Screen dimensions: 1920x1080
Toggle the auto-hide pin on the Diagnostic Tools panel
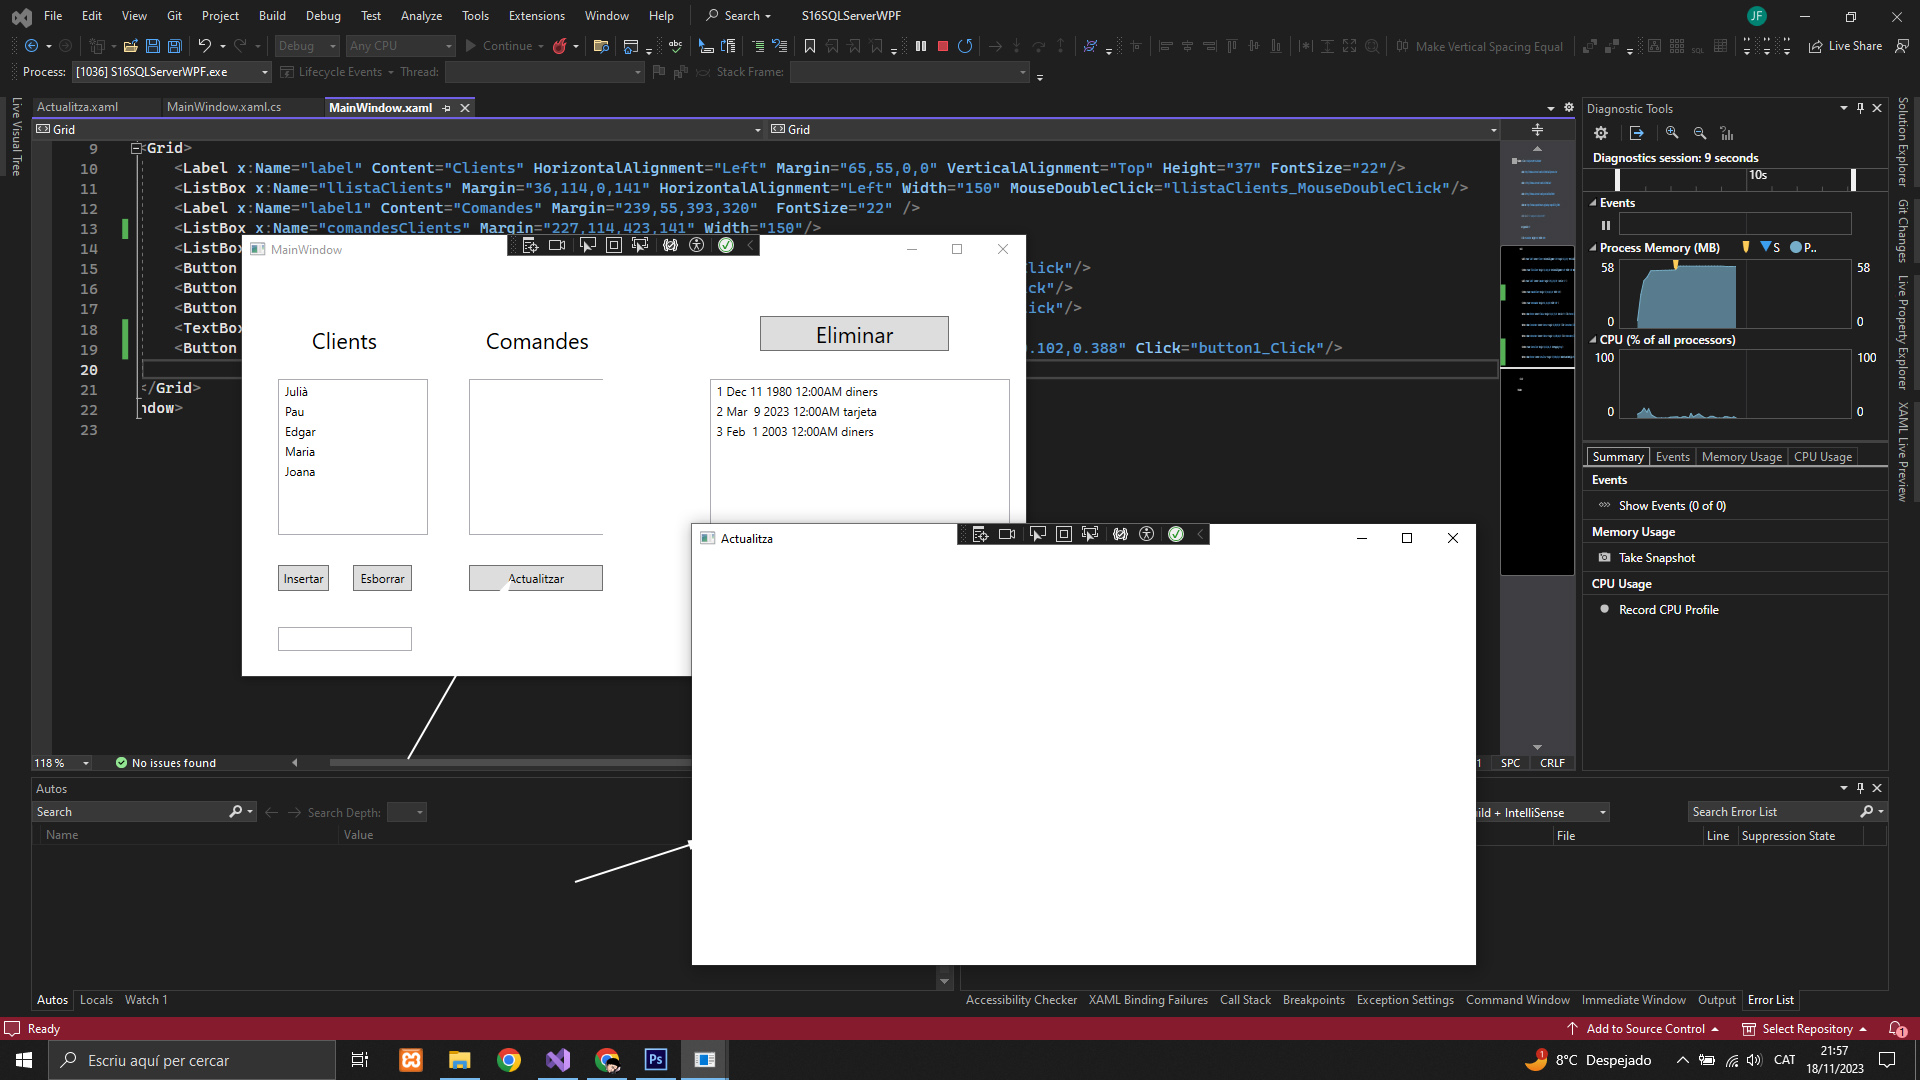pos(1860,108)
